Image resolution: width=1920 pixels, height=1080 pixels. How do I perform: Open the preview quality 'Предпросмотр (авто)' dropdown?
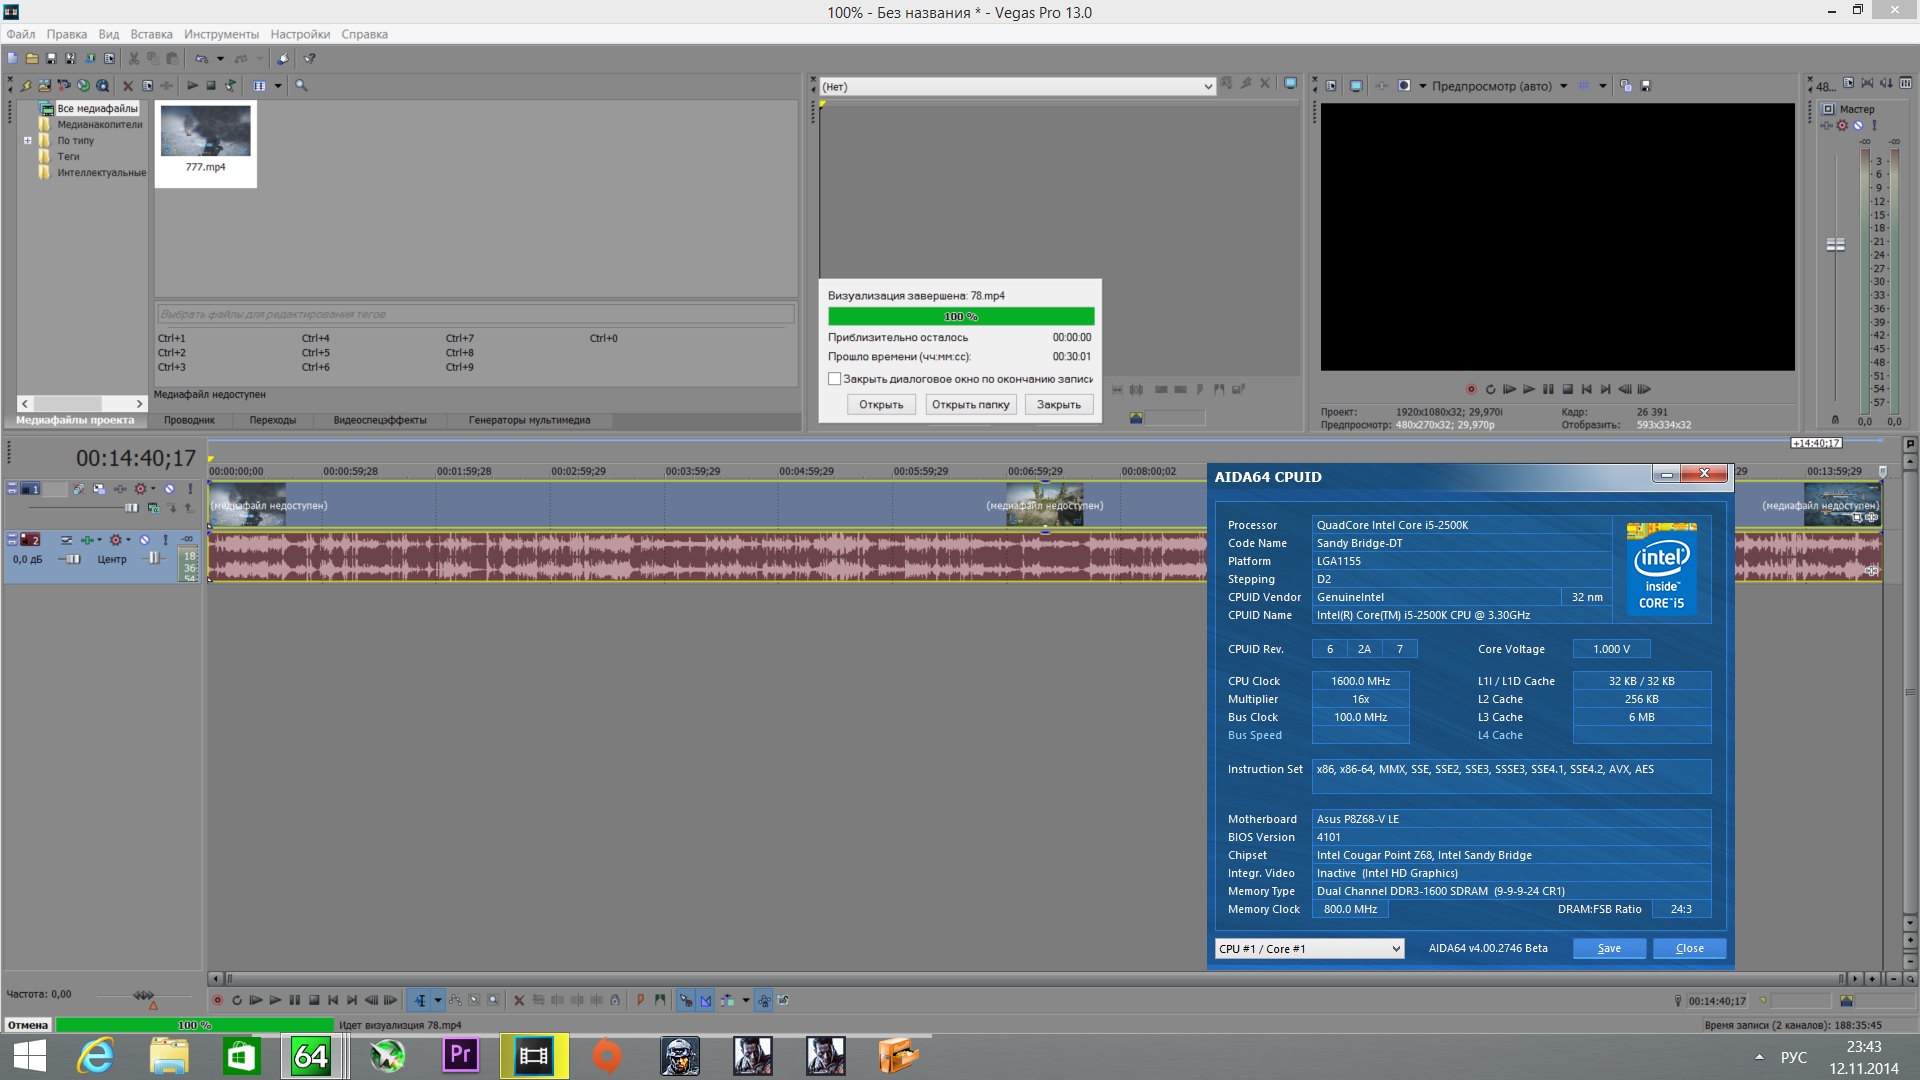click(x=1563, y=86)
